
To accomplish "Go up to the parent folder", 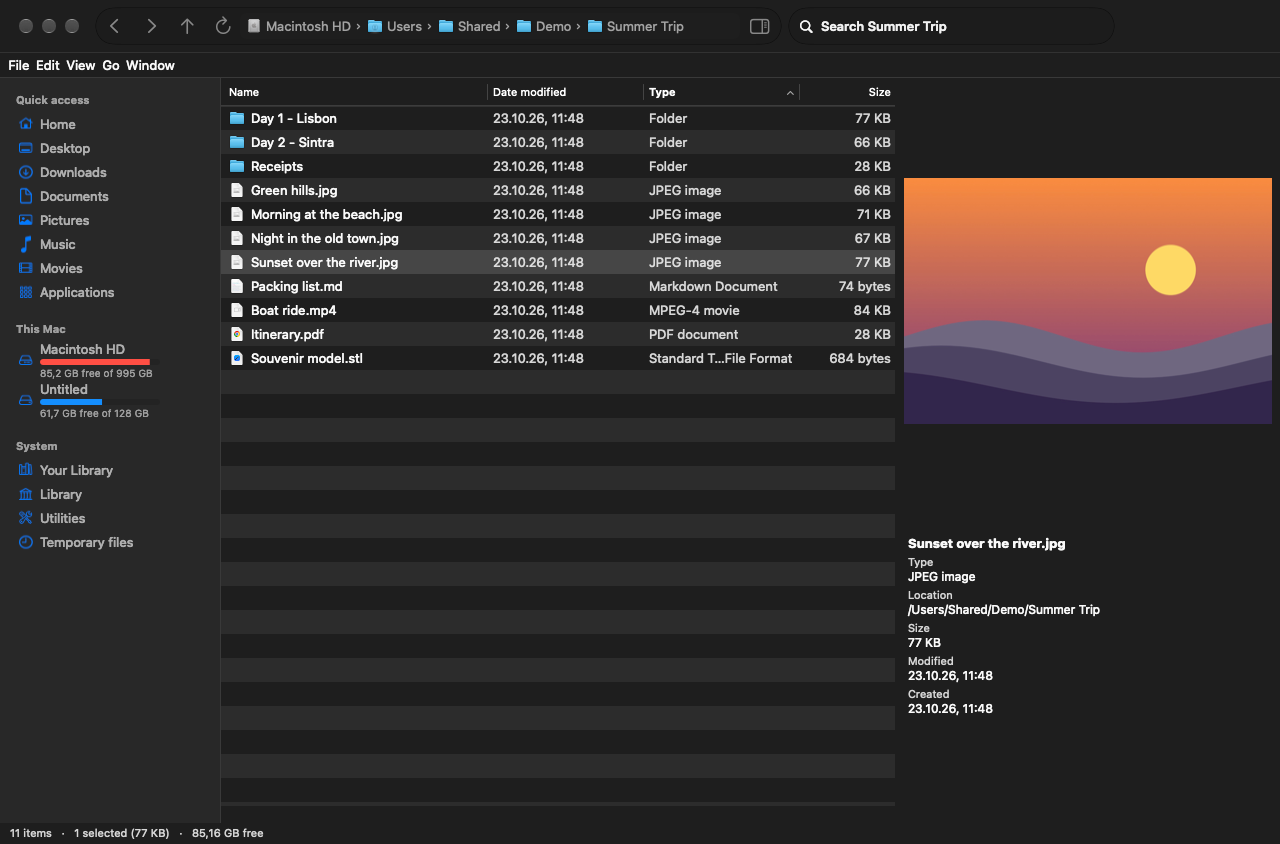I will pos(187,26).
